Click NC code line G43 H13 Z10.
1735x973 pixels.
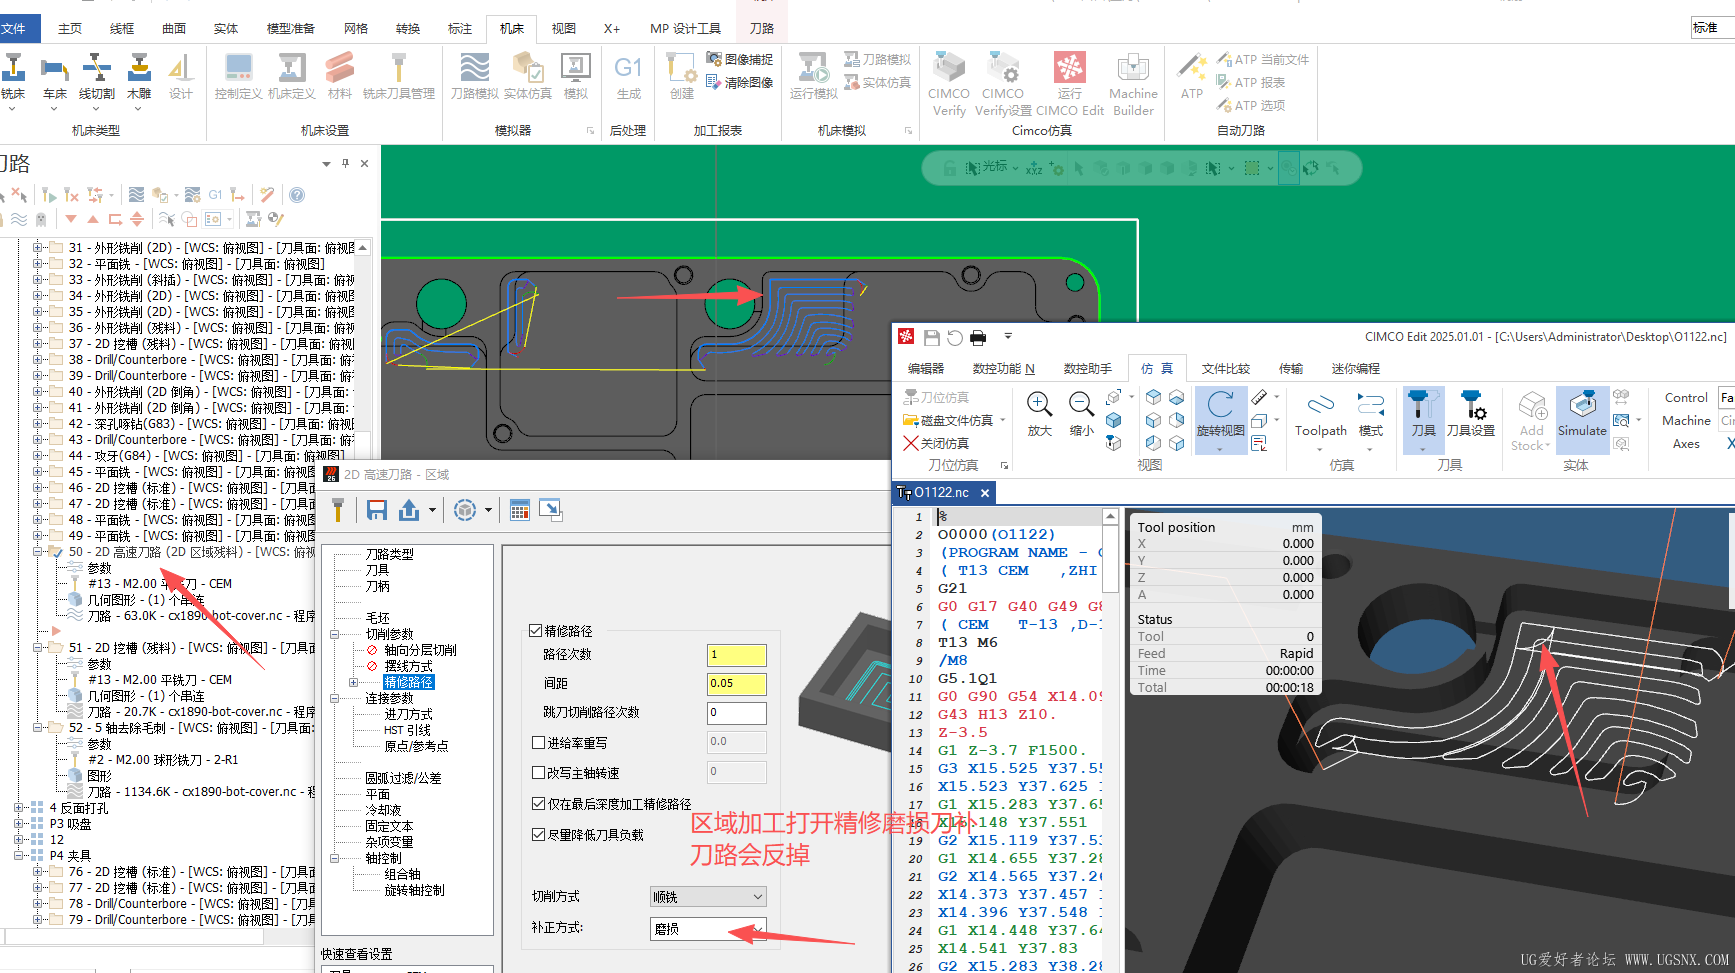(996, 714)
